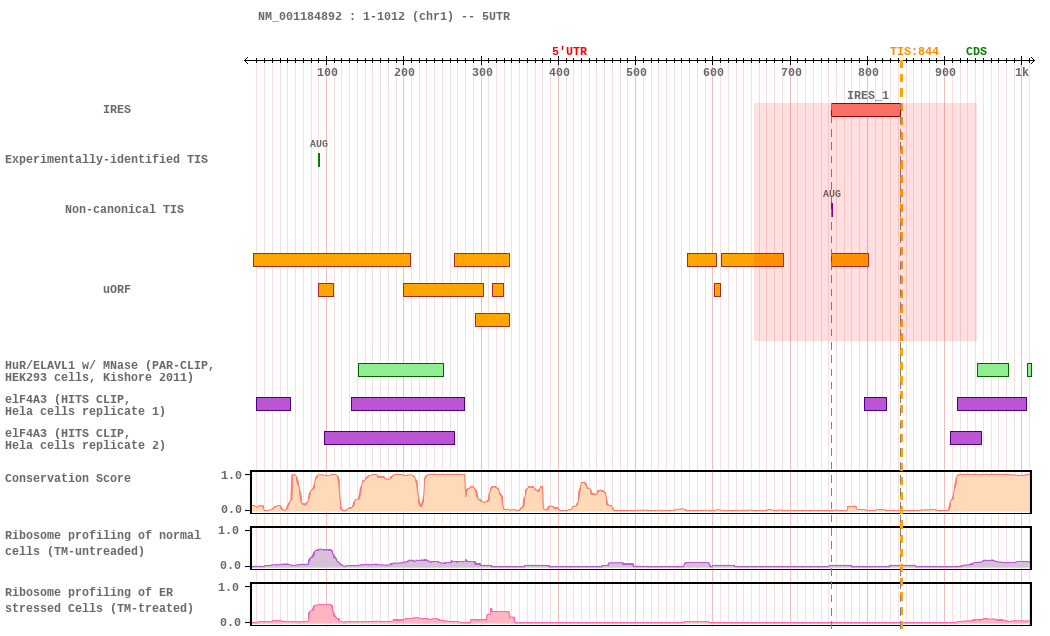Select the longest uORF bar in top row
The image size is (1050, 636).
click(331, 260)
